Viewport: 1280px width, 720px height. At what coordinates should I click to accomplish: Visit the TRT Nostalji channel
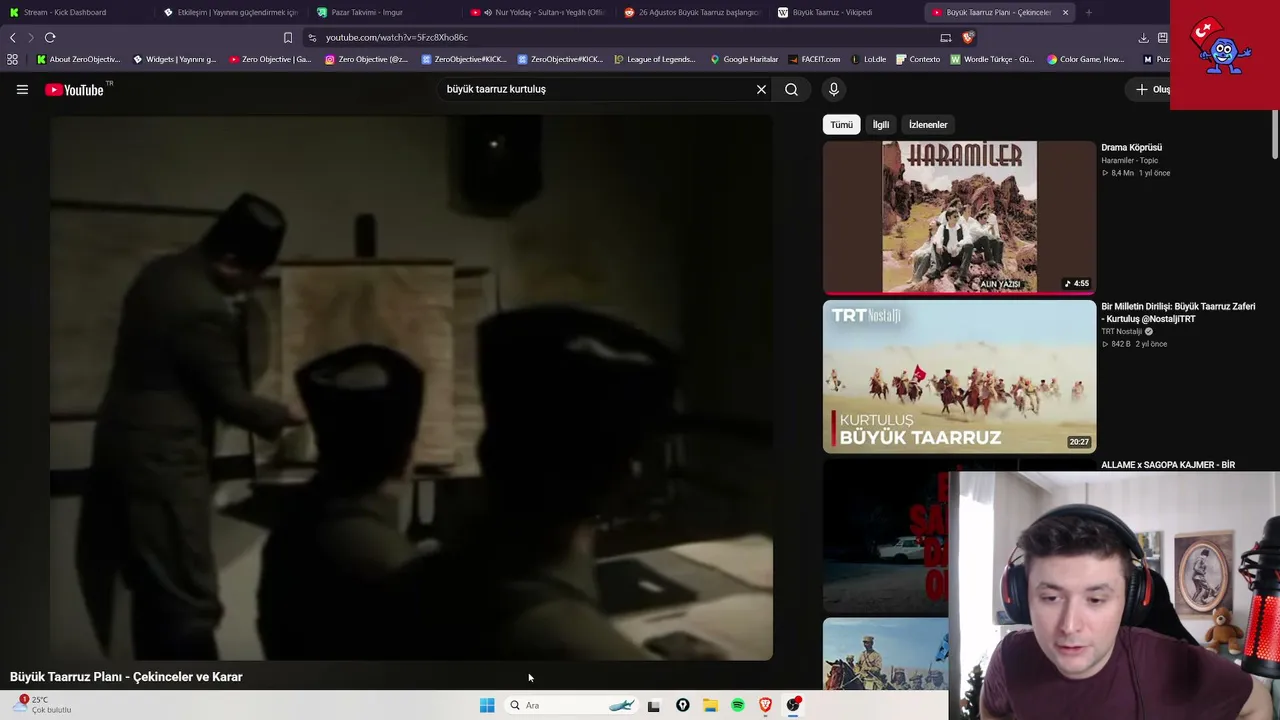[x=1121, y=332]
